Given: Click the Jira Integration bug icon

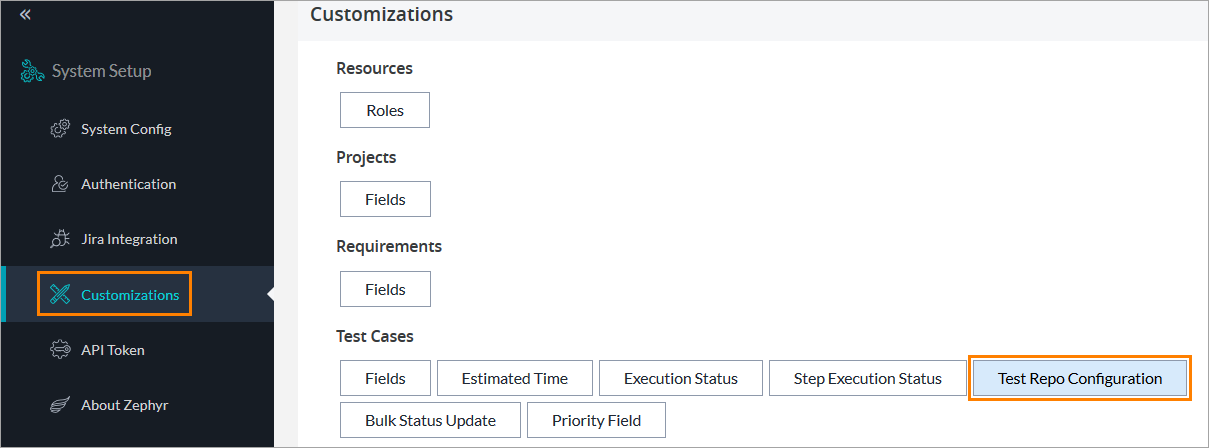Looking at the screenshot, I should tap(60, 239).
